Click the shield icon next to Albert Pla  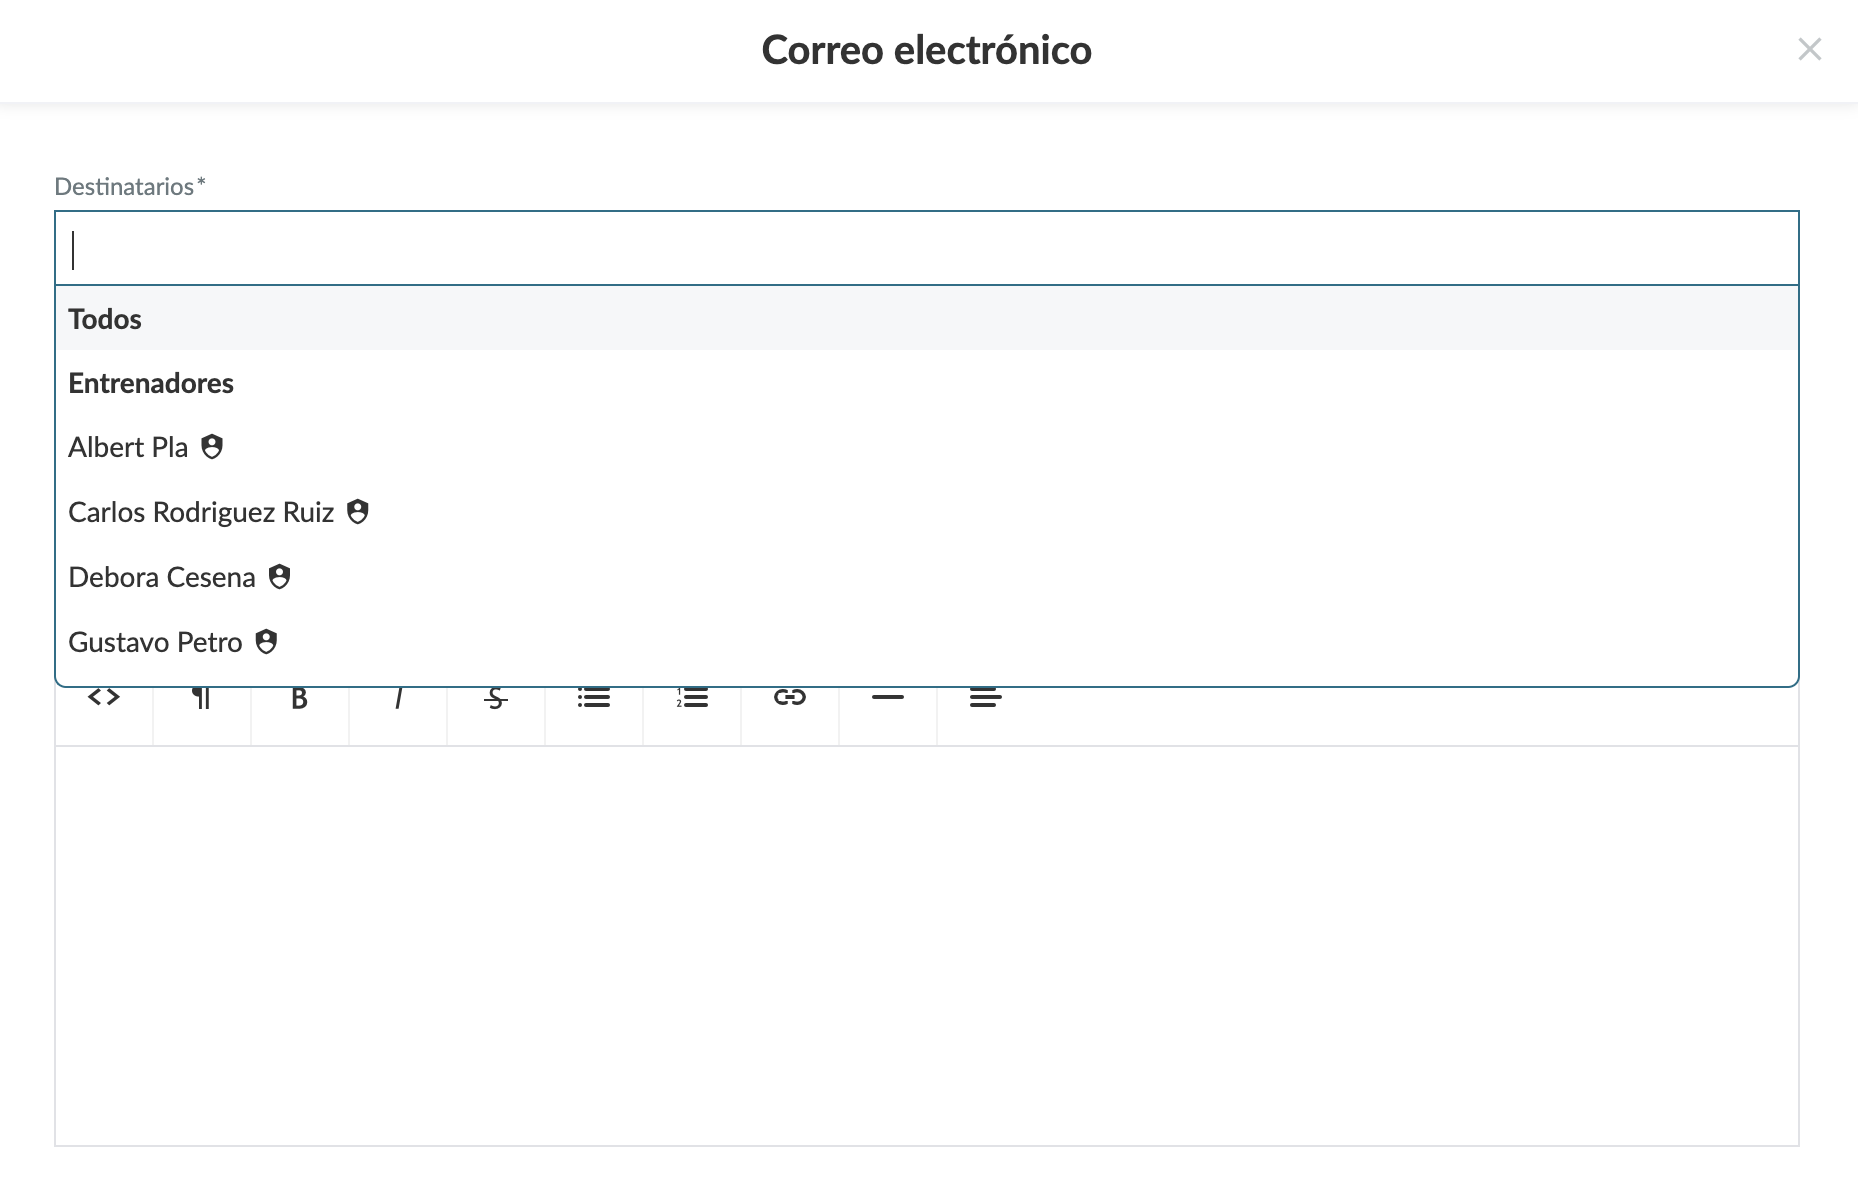pos(212,447)
